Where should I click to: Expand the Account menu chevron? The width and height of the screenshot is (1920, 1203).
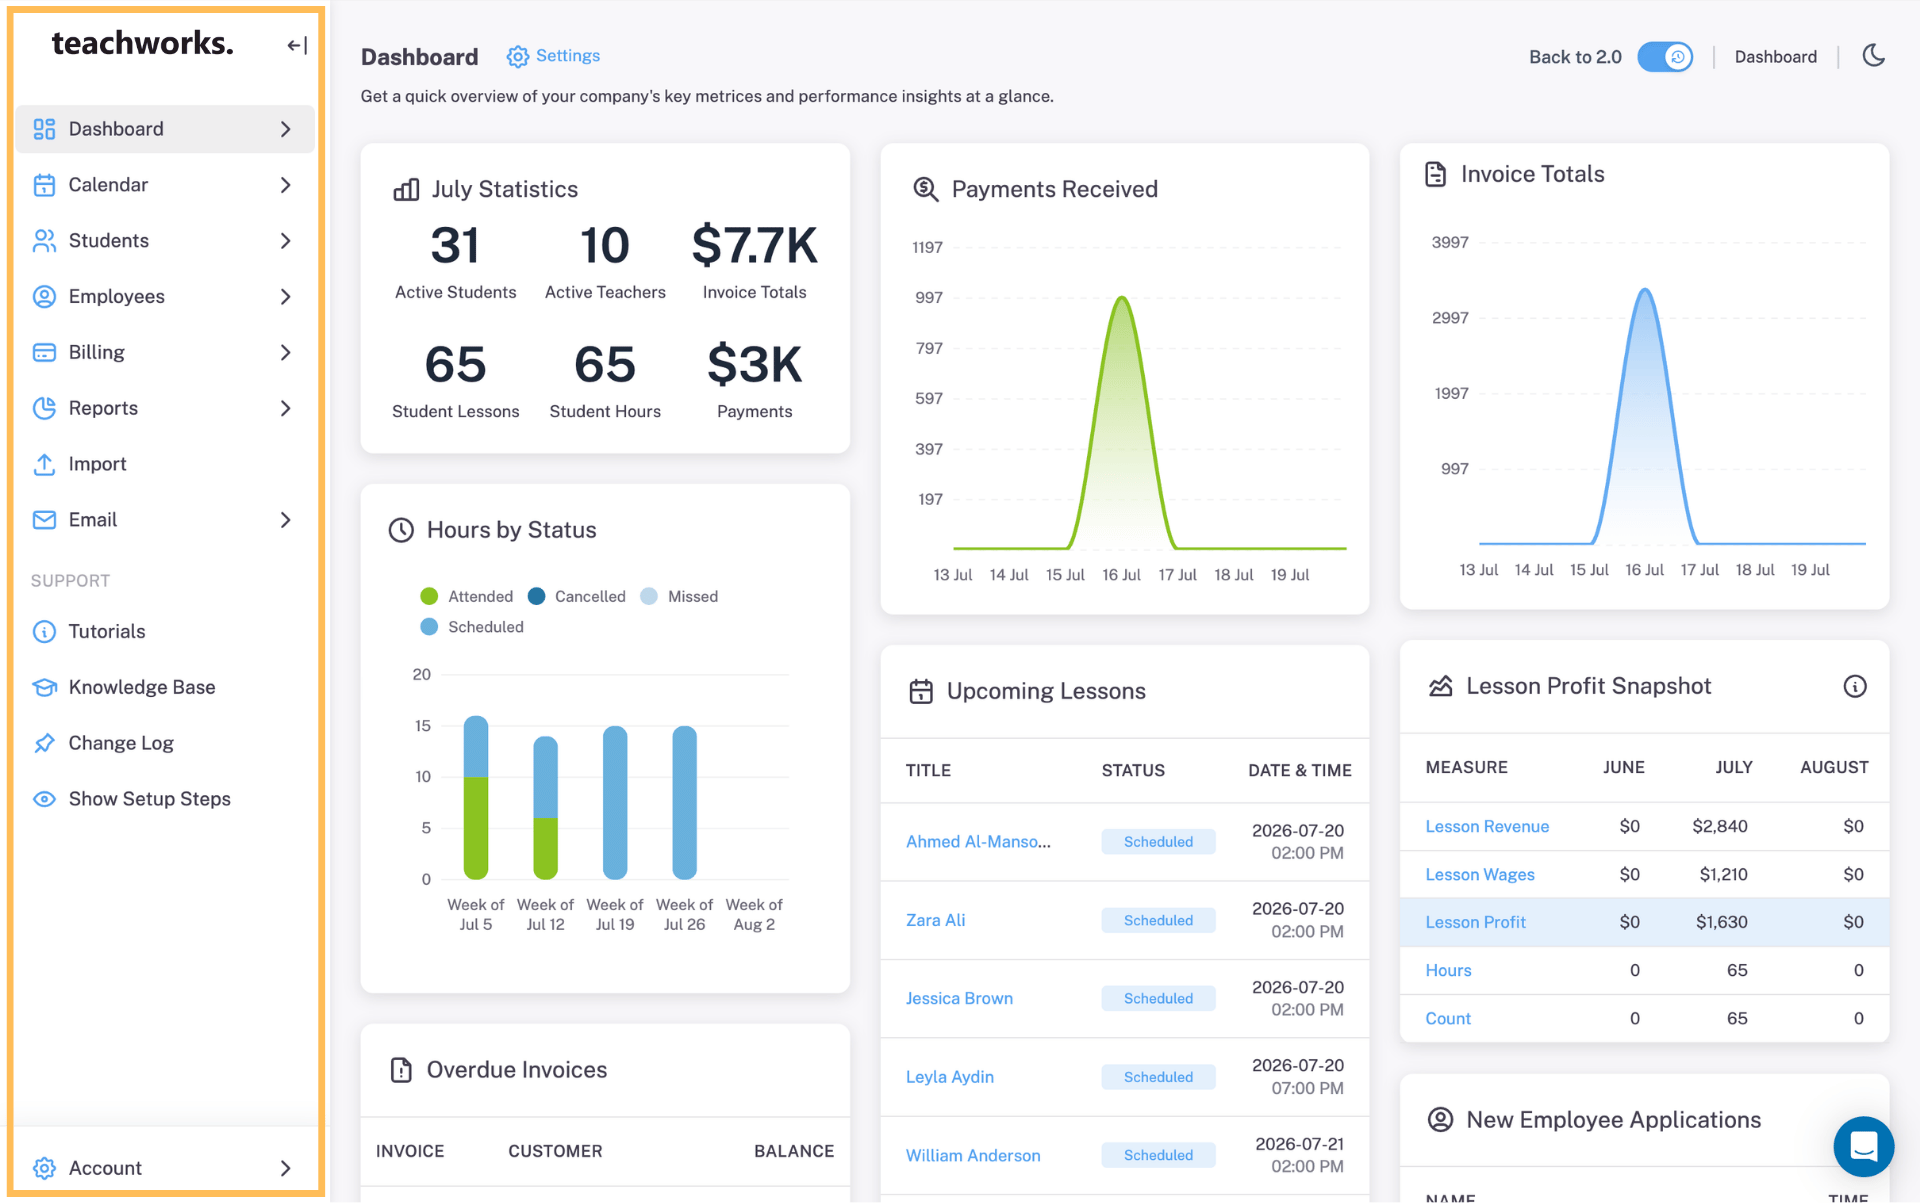point(285,1168)
